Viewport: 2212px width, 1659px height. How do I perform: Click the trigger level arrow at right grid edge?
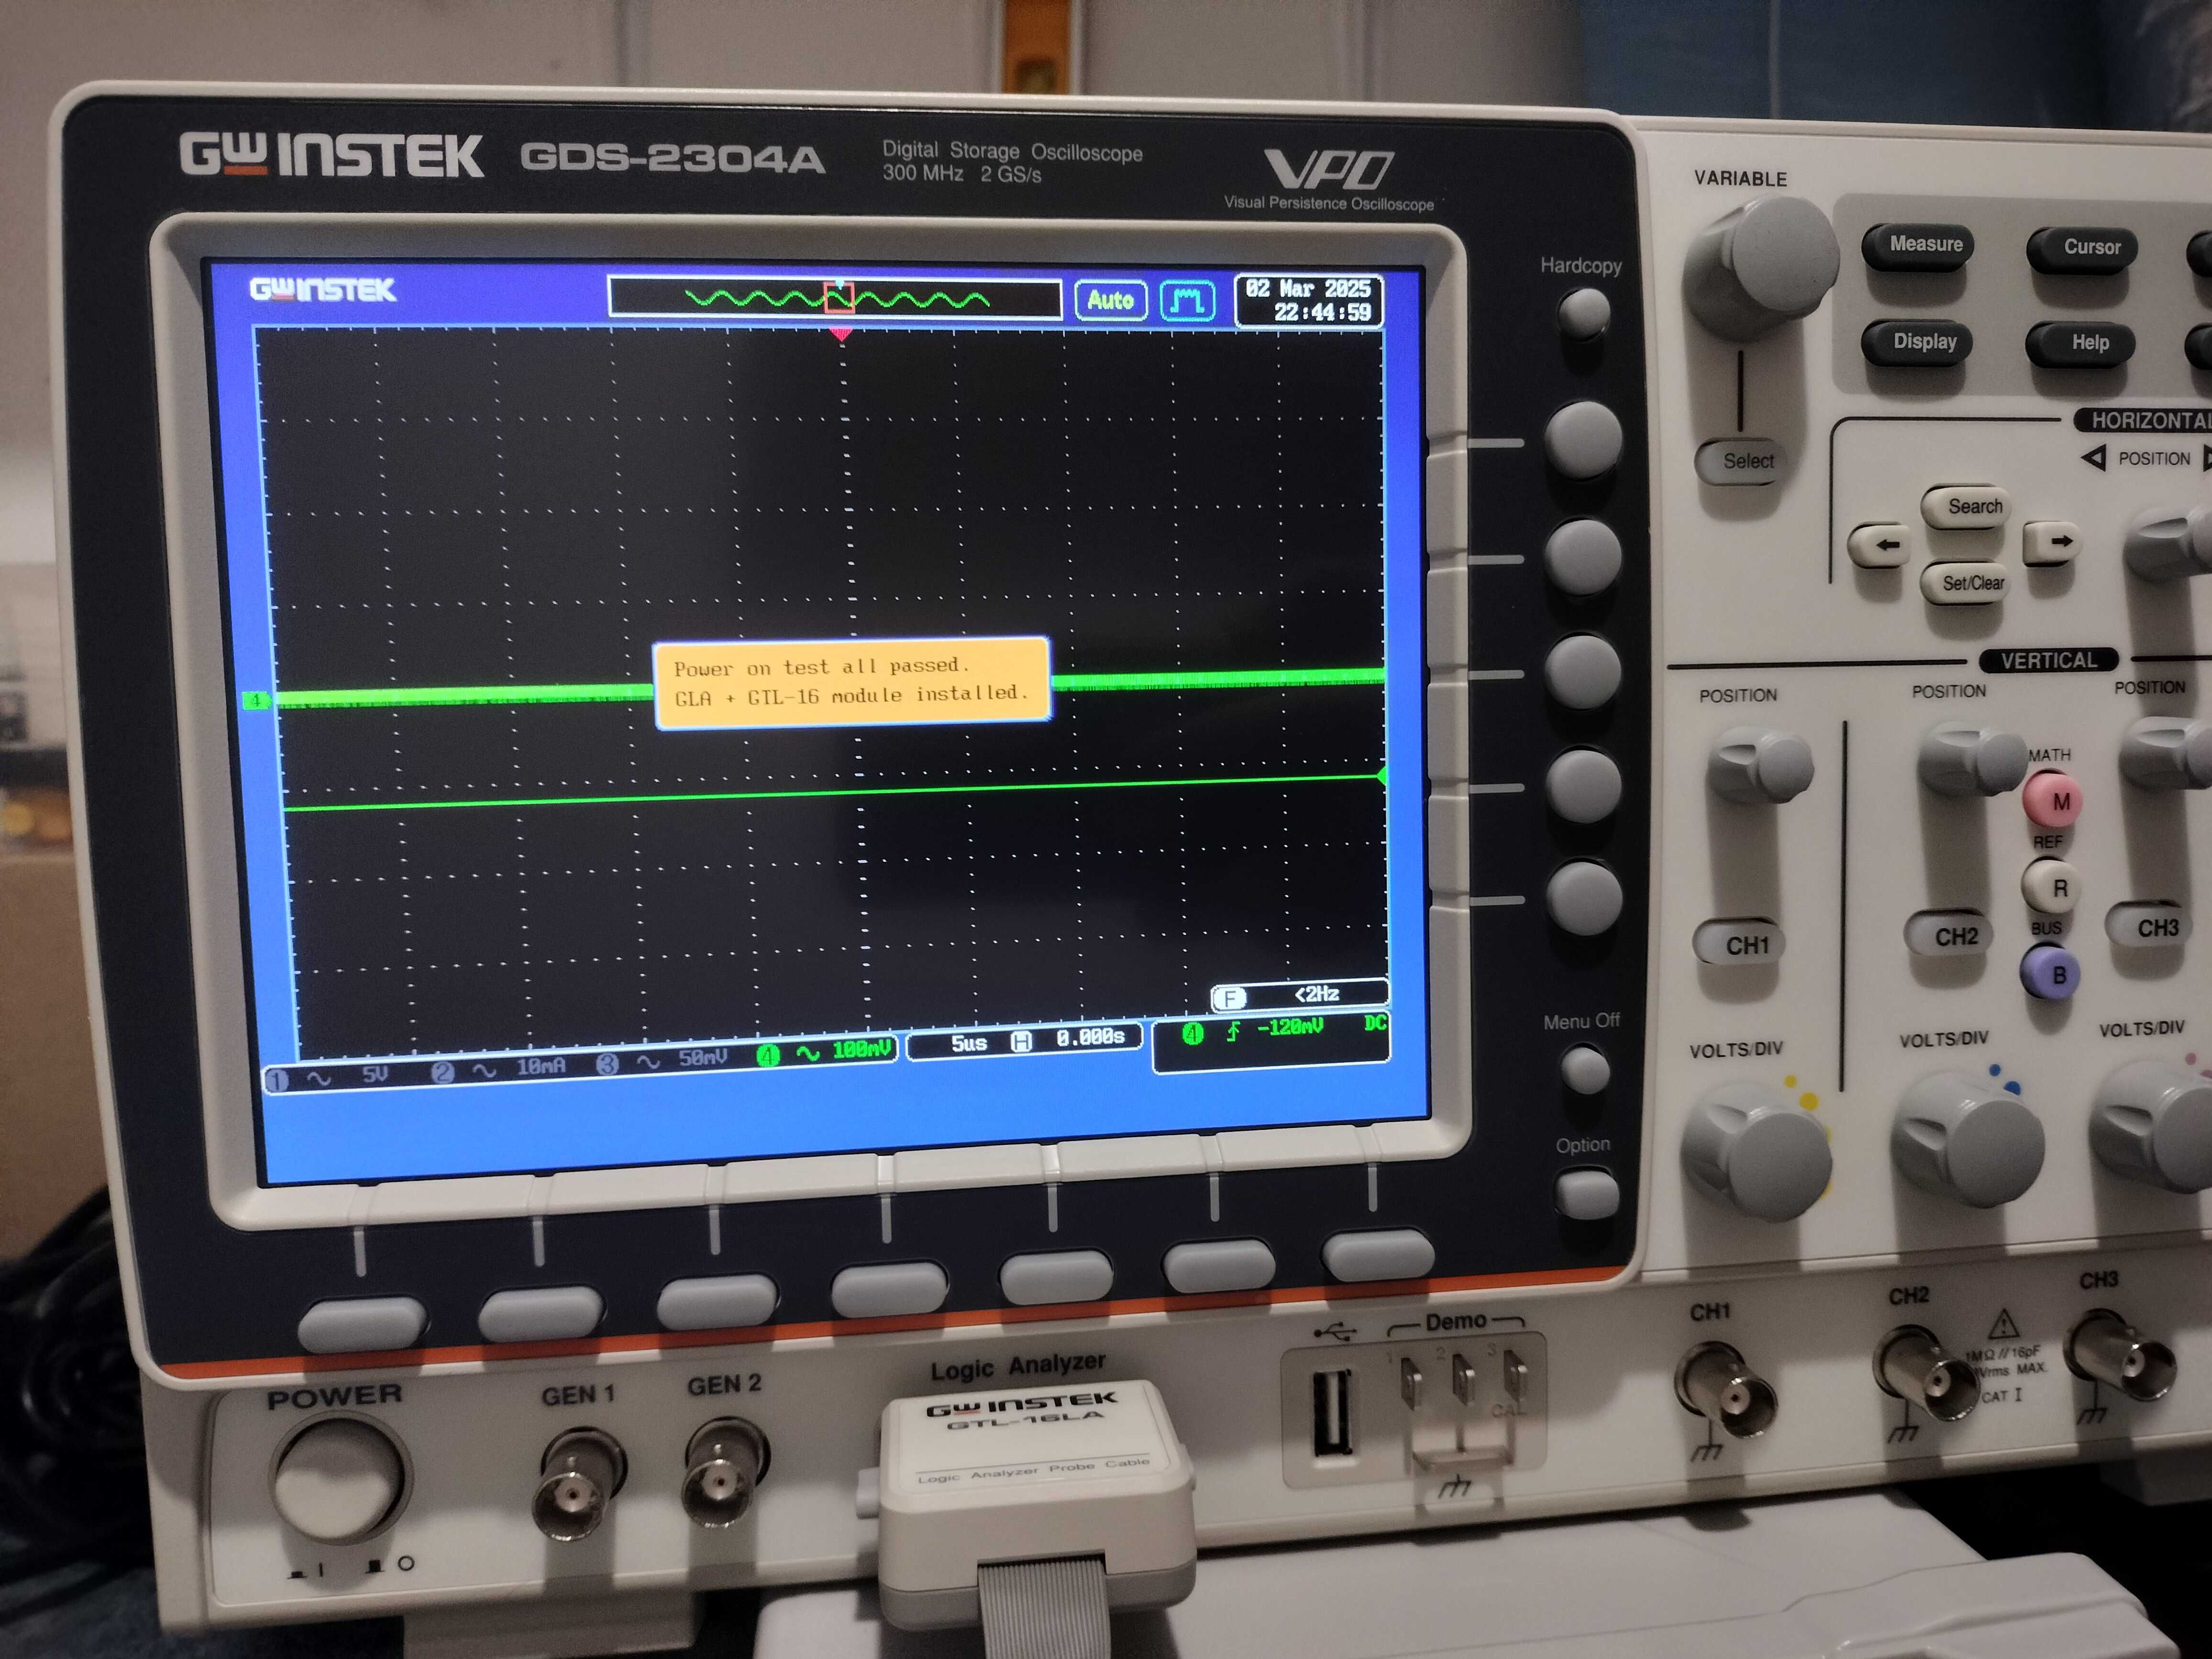coord(1382,775)
